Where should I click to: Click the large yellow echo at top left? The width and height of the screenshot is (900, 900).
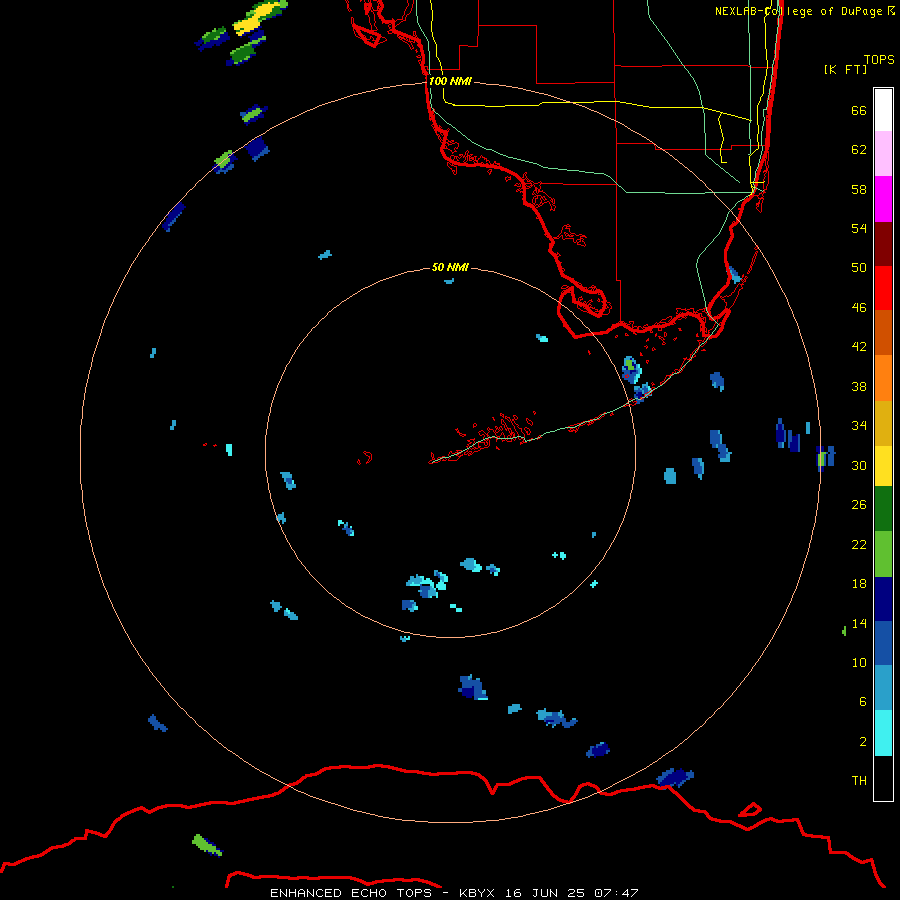coord(258,17)
